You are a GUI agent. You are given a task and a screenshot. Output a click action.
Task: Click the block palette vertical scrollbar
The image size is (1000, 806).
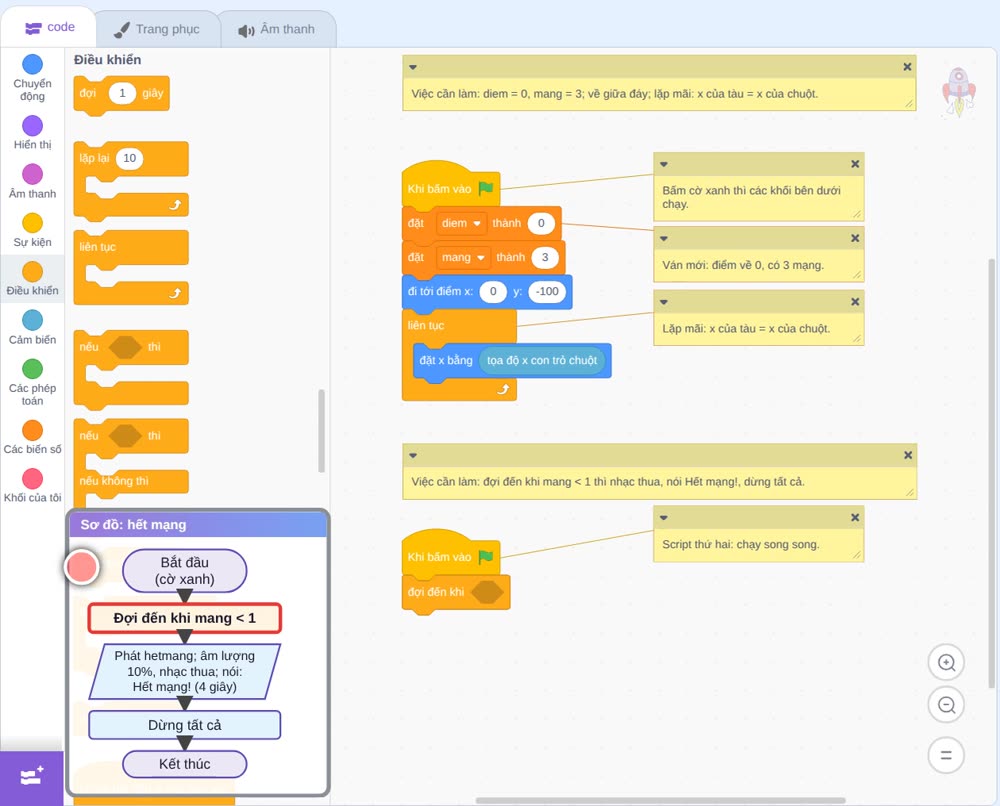321,430
